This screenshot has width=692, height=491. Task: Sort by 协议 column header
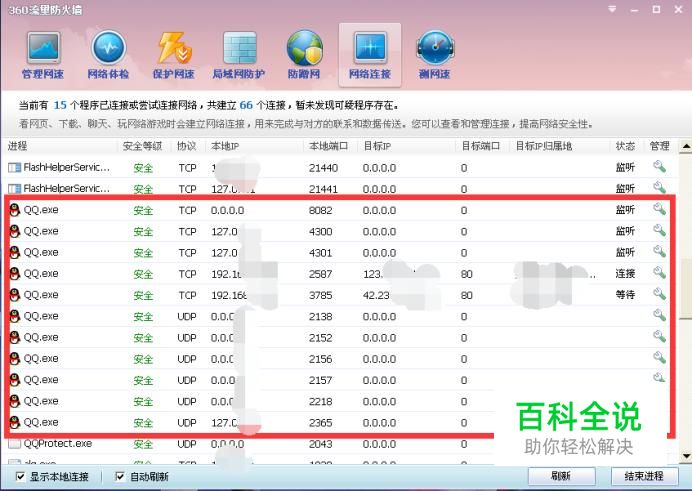tap(187, 146)
